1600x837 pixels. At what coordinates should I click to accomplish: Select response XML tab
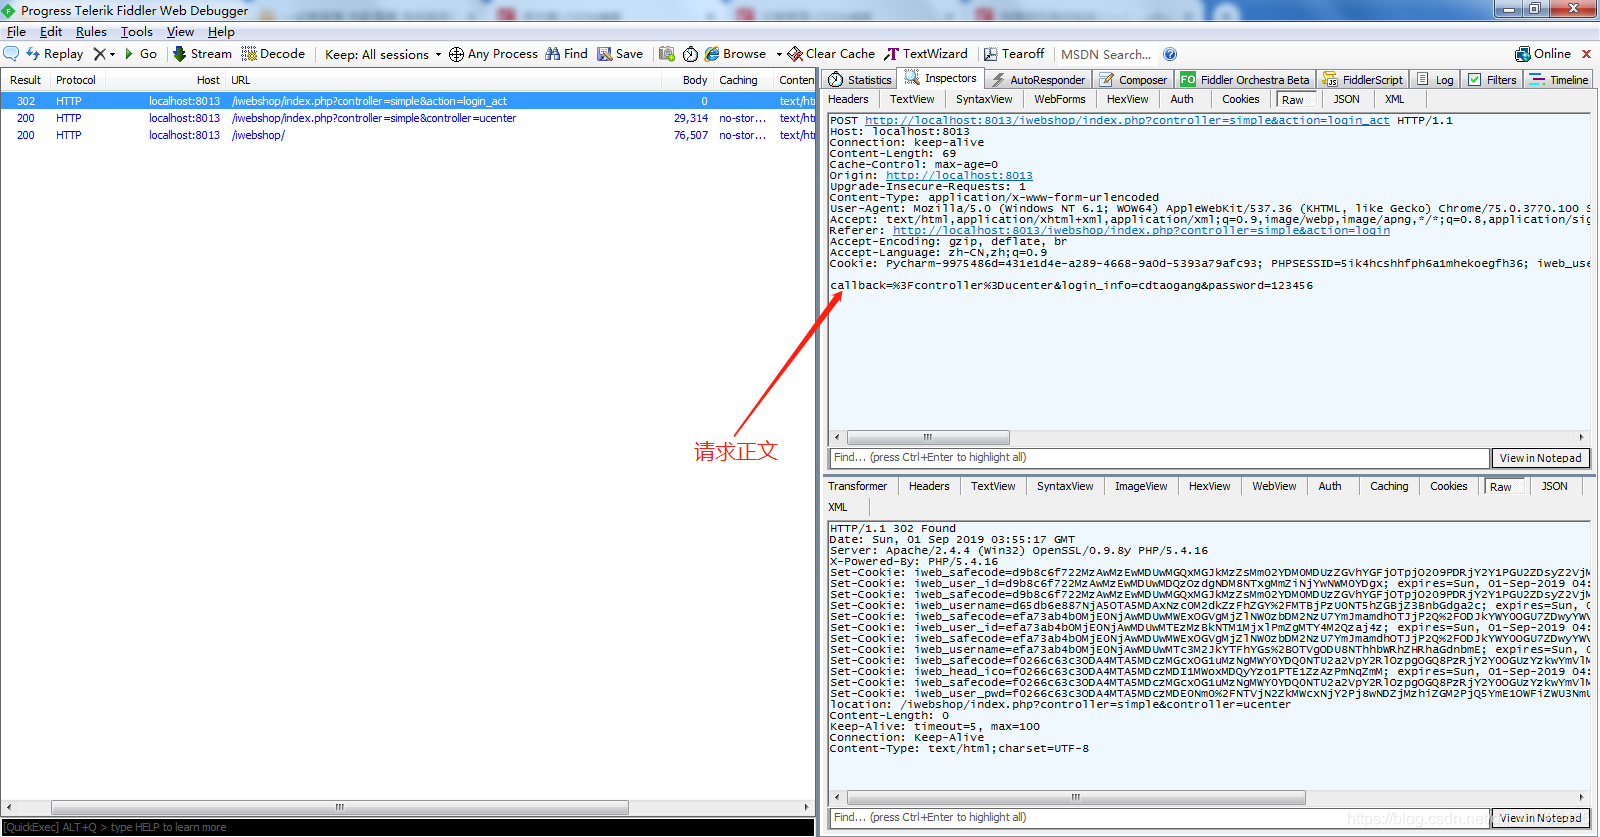(838, 507)
